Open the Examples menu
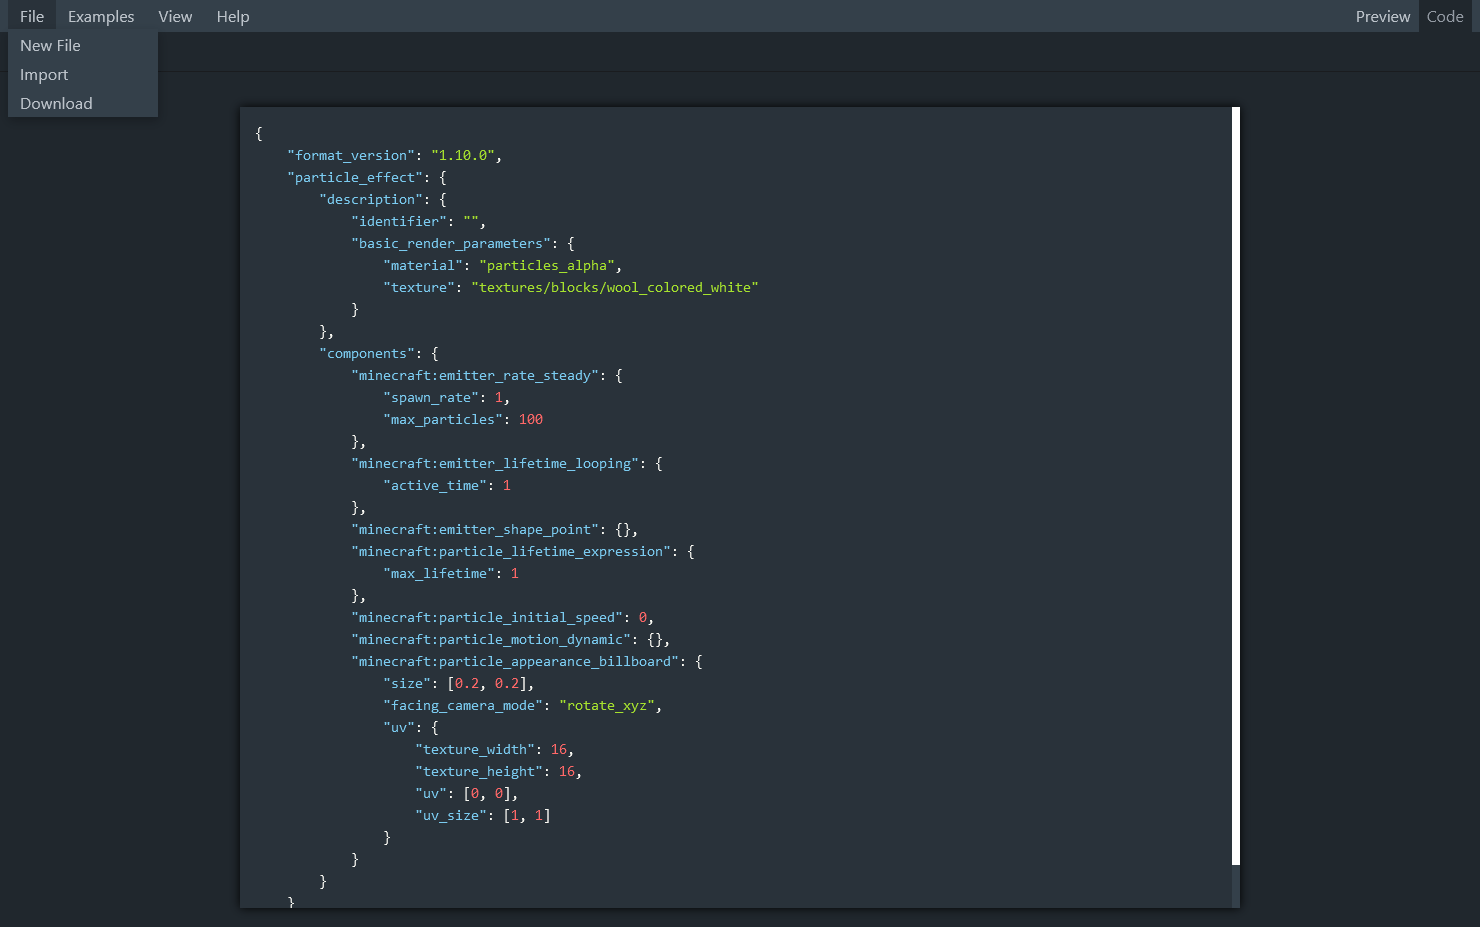The image size is (1480, 927). [101, 16]
